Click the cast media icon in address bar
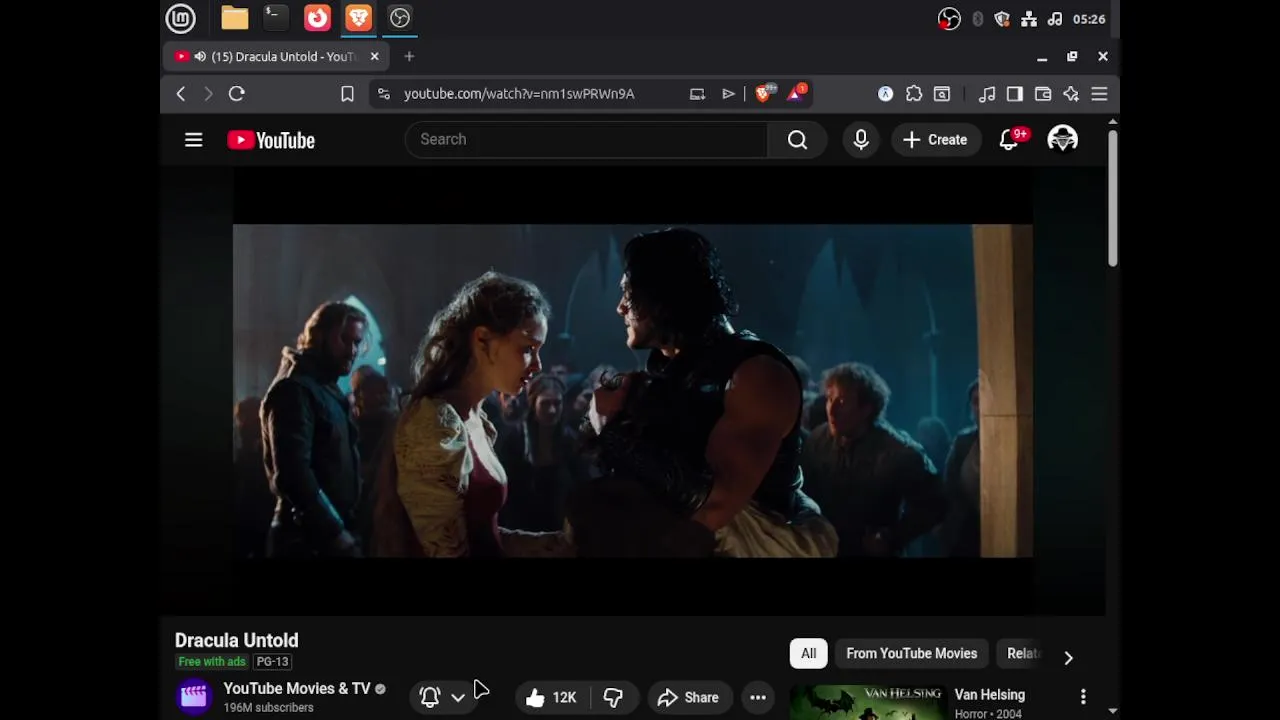The height and width of the screenshot is (720, 1280). [697, 94]
